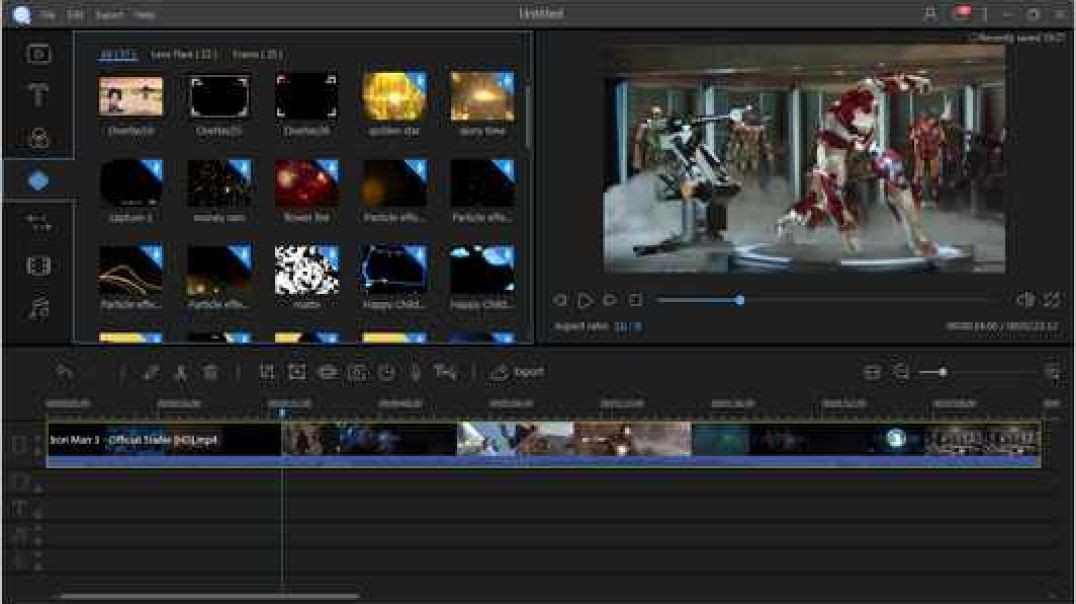Open the Transitions panel
This screenshot has width=1076, height=604.
coord(38,222)
